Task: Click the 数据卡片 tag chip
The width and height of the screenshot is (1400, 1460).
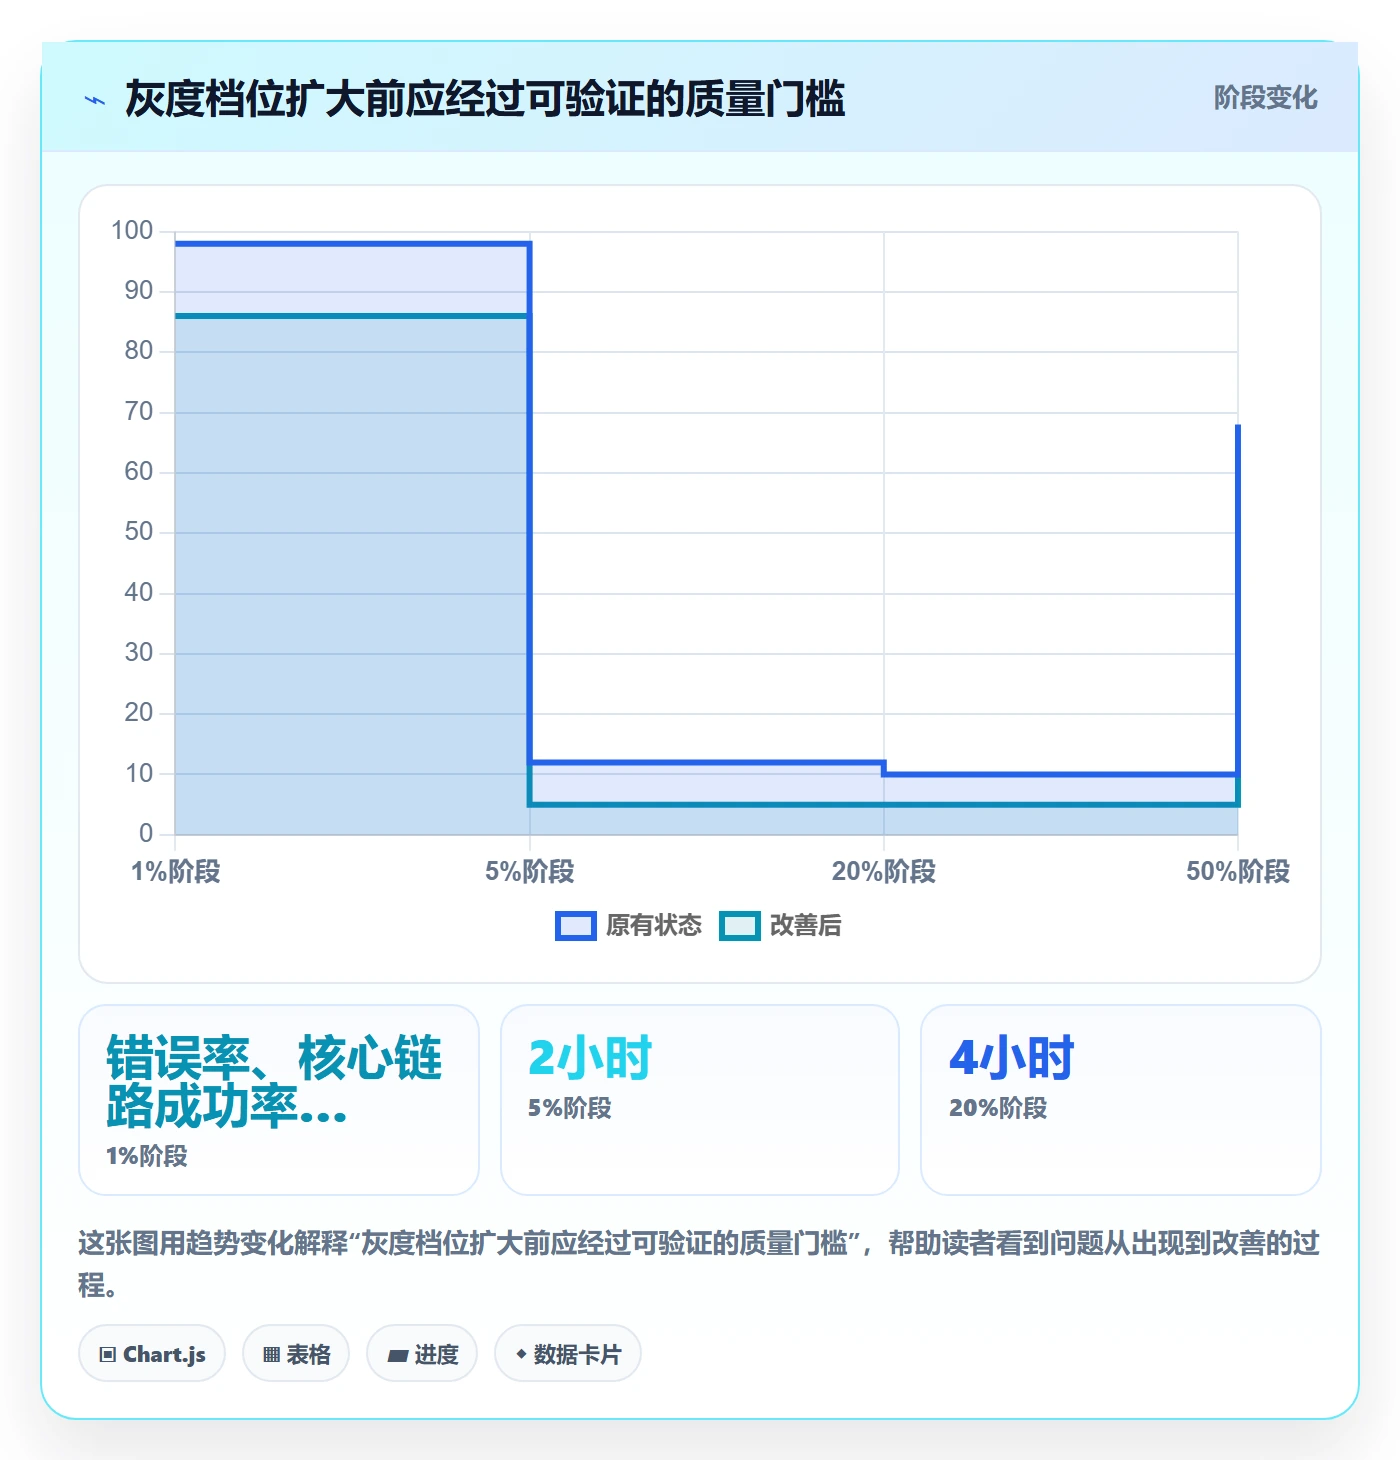Action: tap(568, 1354)
